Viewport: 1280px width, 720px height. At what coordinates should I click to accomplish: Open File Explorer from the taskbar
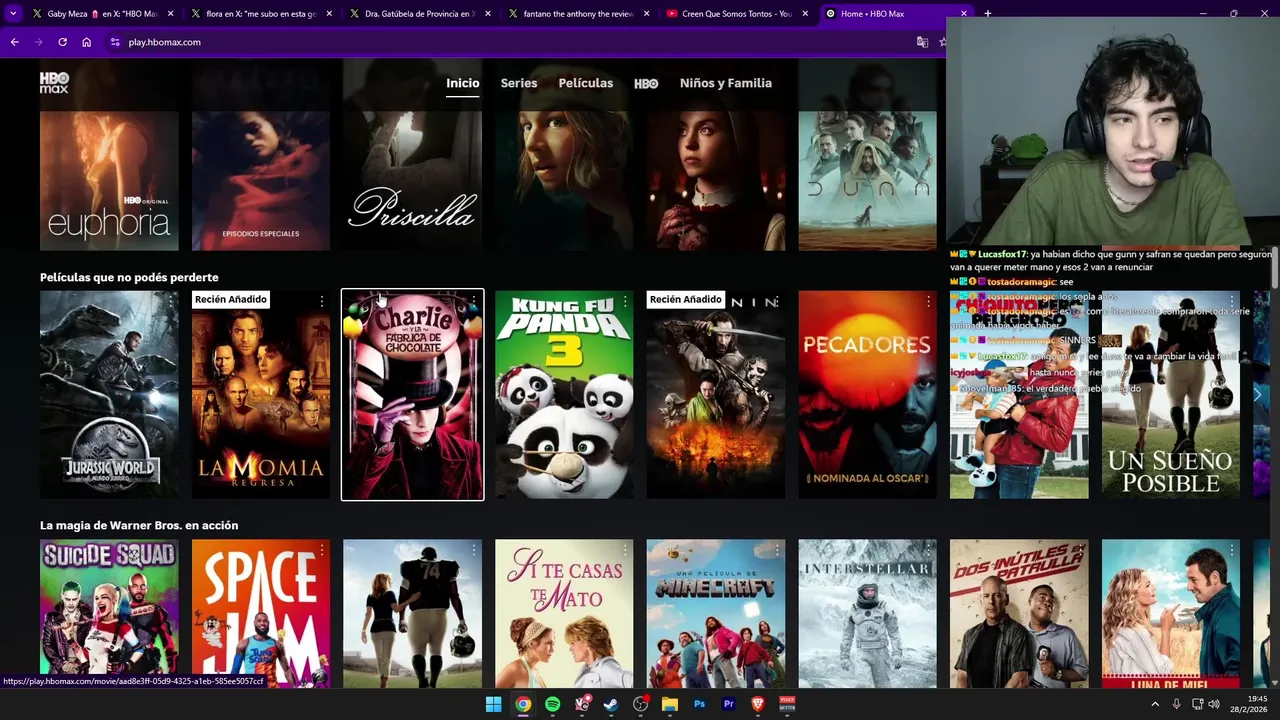pos(670,704)
